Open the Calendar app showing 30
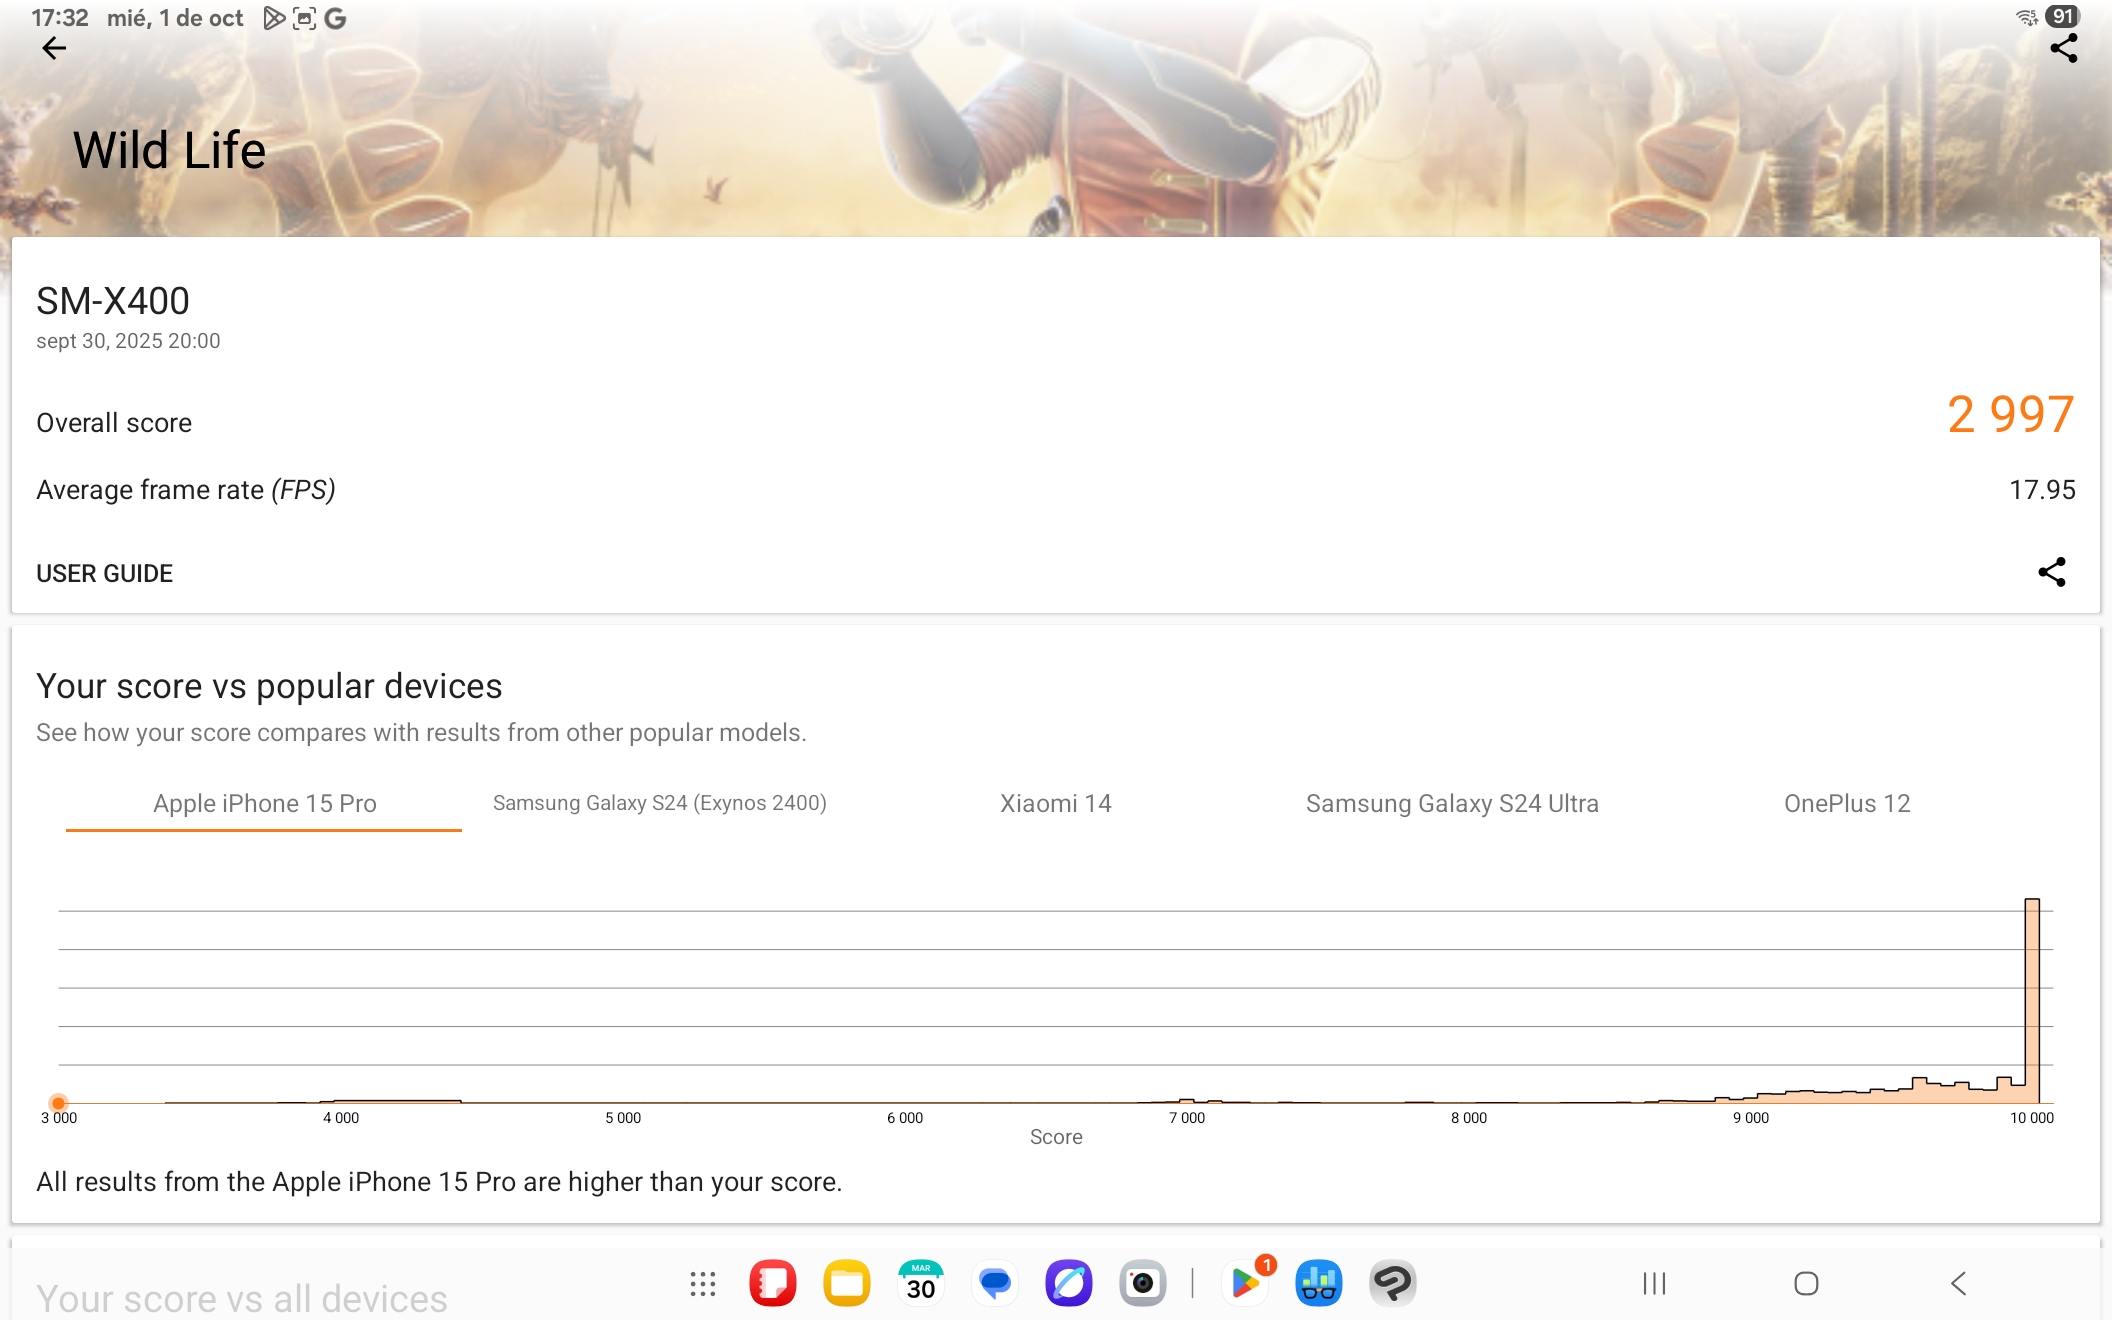 click(920, 1283)
